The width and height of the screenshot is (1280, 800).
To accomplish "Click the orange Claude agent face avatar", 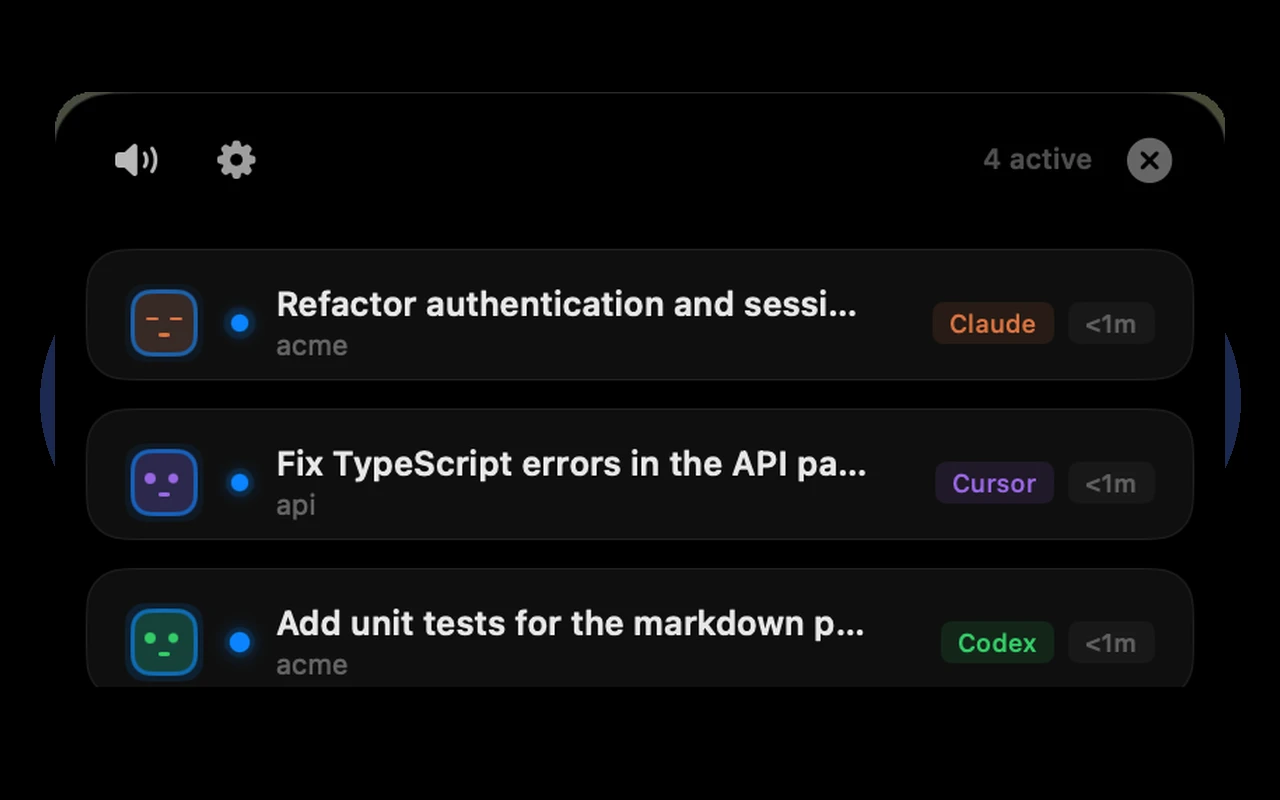I will pyautogui.click(x=164, y=323).
